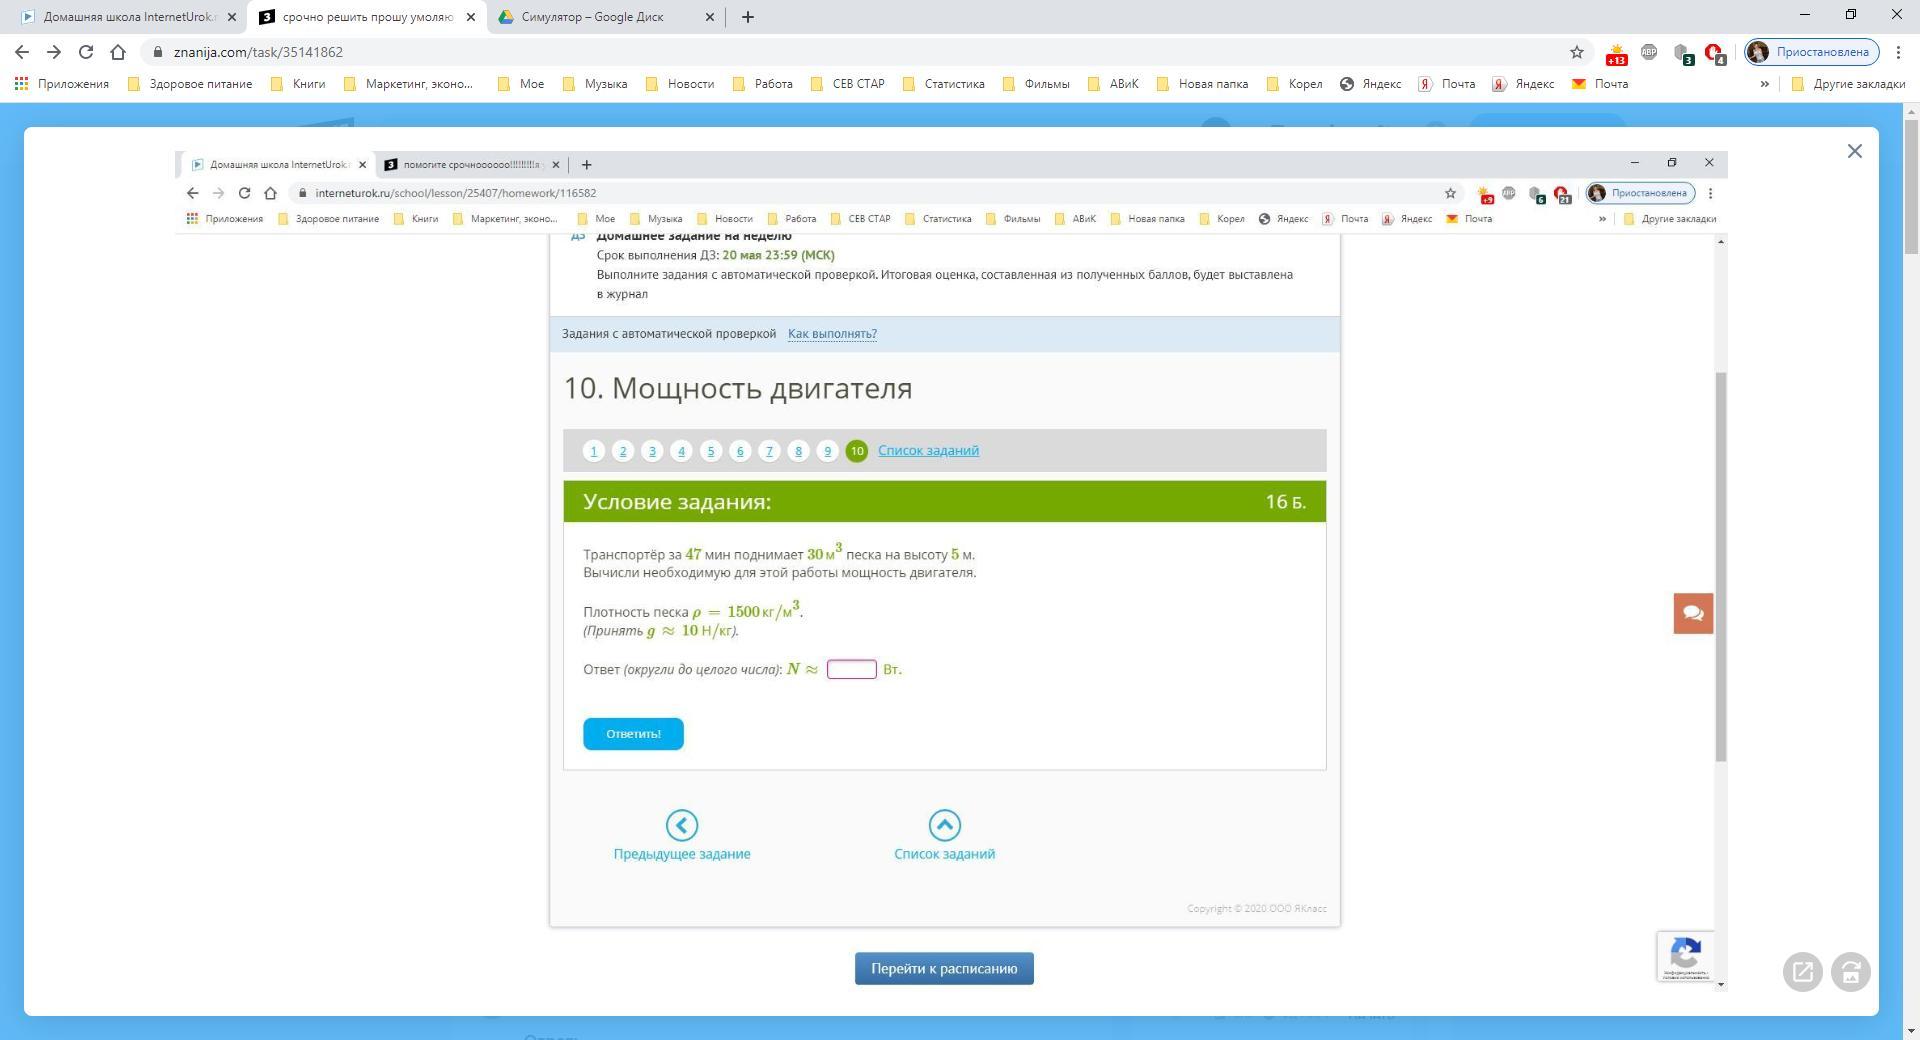The height and width of the screenshot is (1040, 1920).
Task: Expand the hidden bookmarks overflow chevron
Action: point(1764,84)
